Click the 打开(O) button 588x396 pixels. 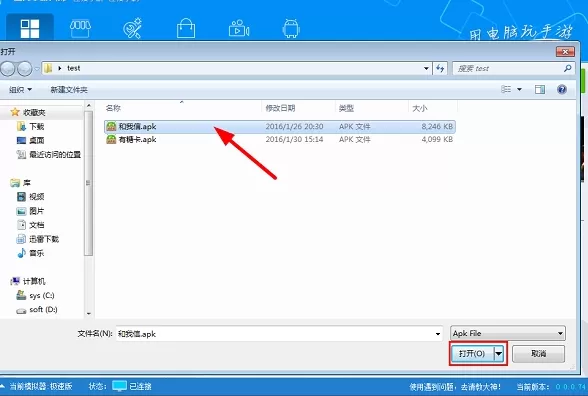[472, 353]
